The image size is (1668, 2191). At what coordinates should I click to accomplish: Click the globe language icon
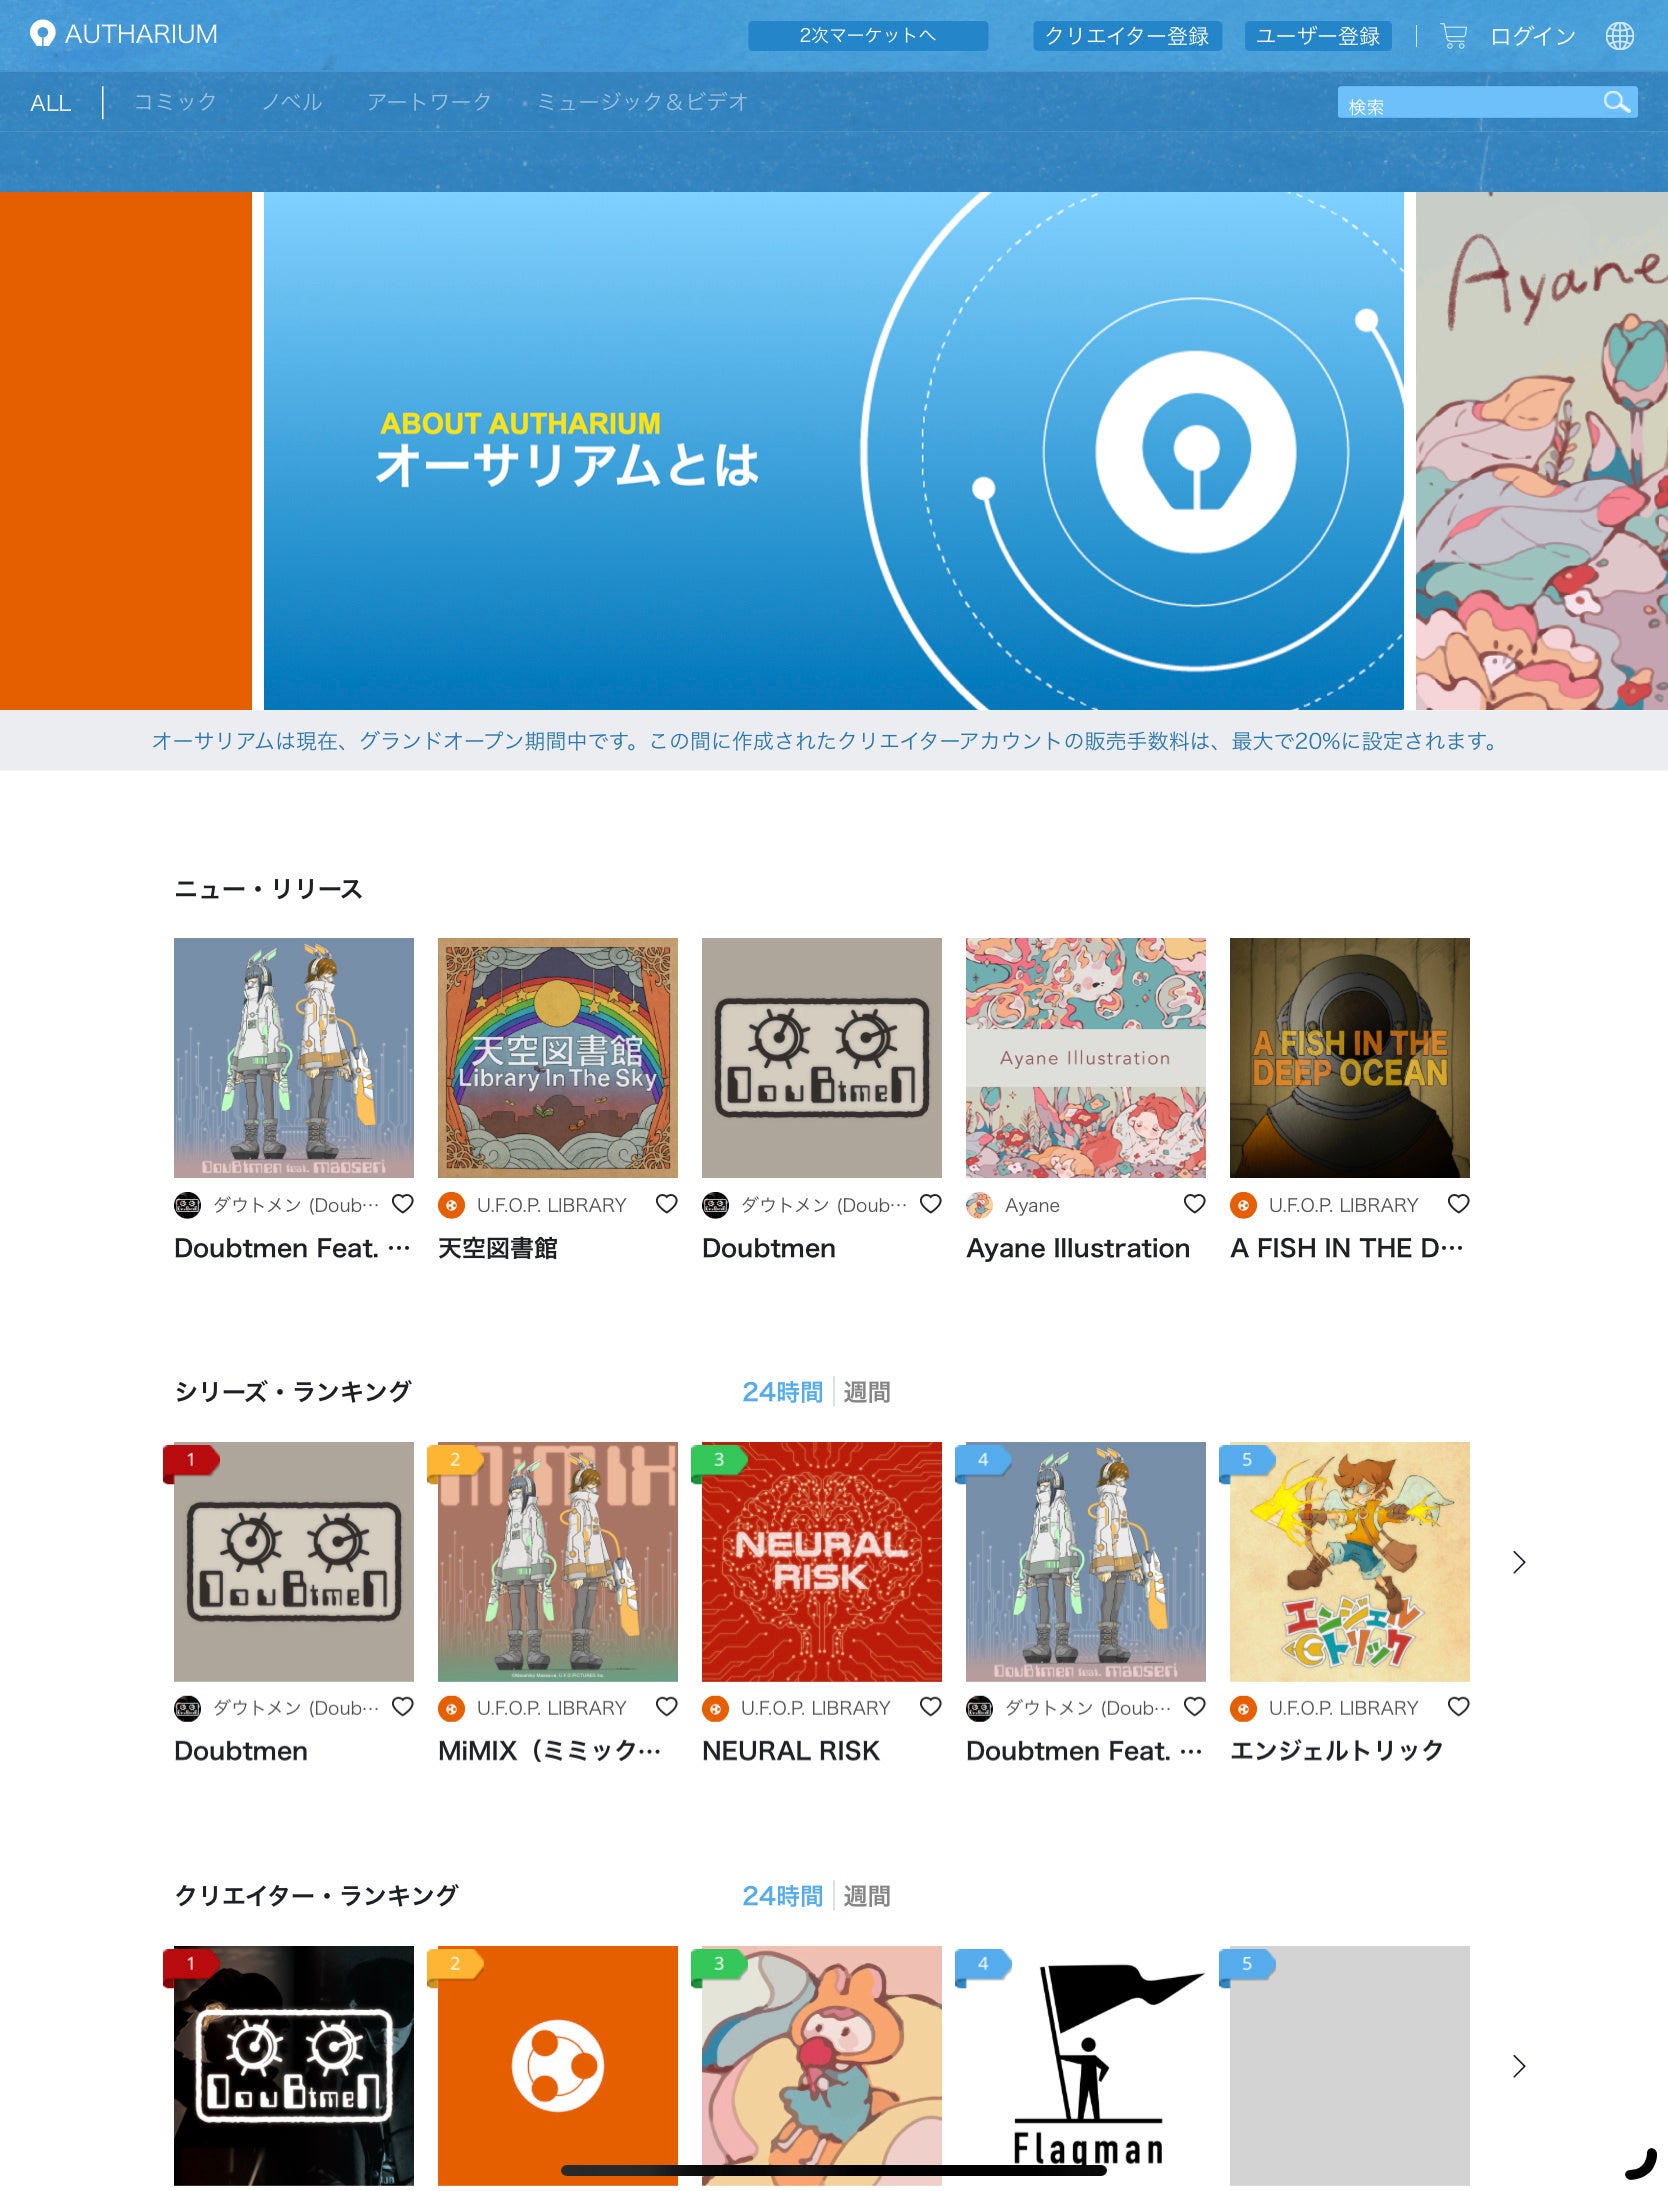pos(1619,36)
